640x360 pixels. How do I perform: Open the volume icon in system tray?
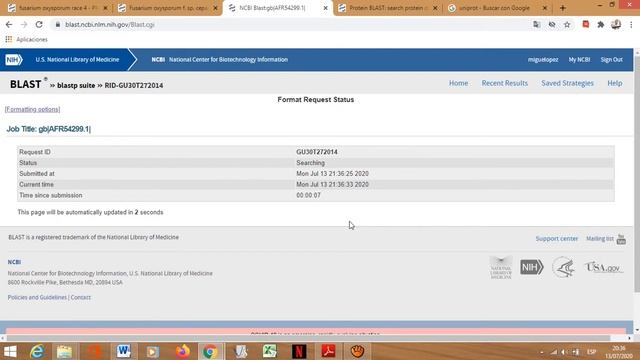(x=563, y=352)
